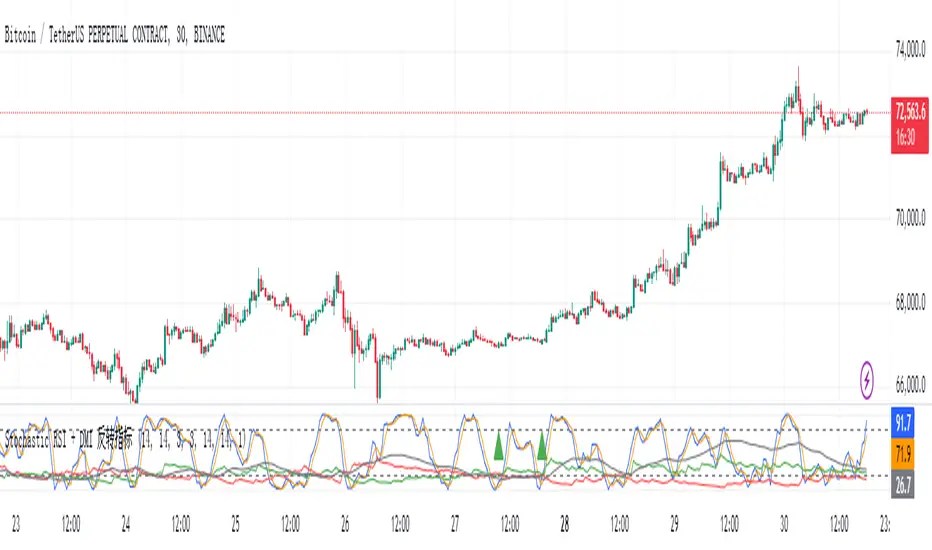
Task: Click the purple lightning bolt icon
Action: point(867,380)
